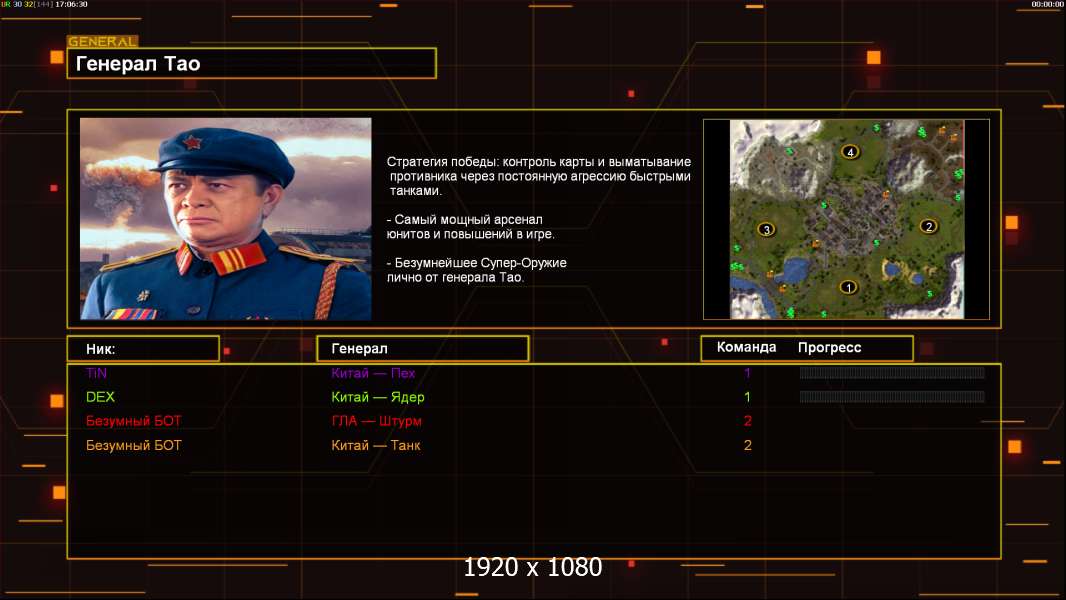Click the 'Безумнейшее Супер-Оружие' bullet text
Screen dimensions: 1066x600
[477, 270]
